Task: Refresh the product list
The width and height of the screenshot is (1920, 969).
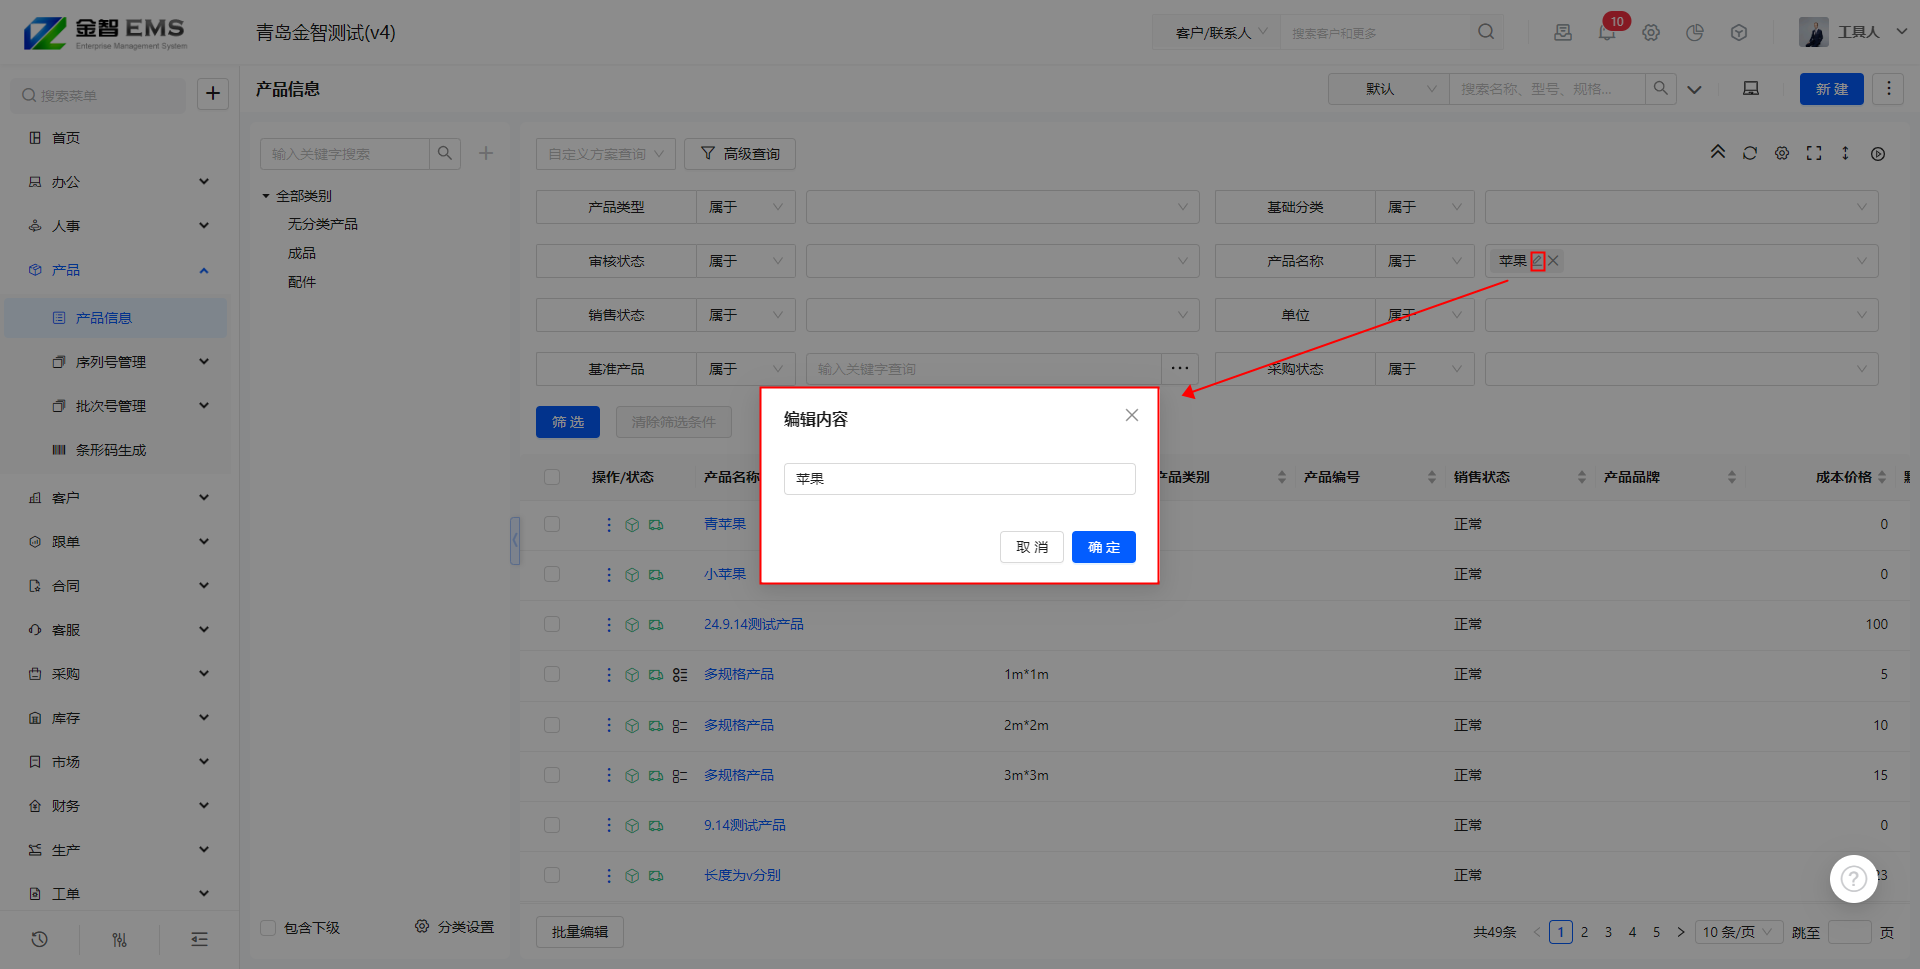Action: pos(1750,153)
